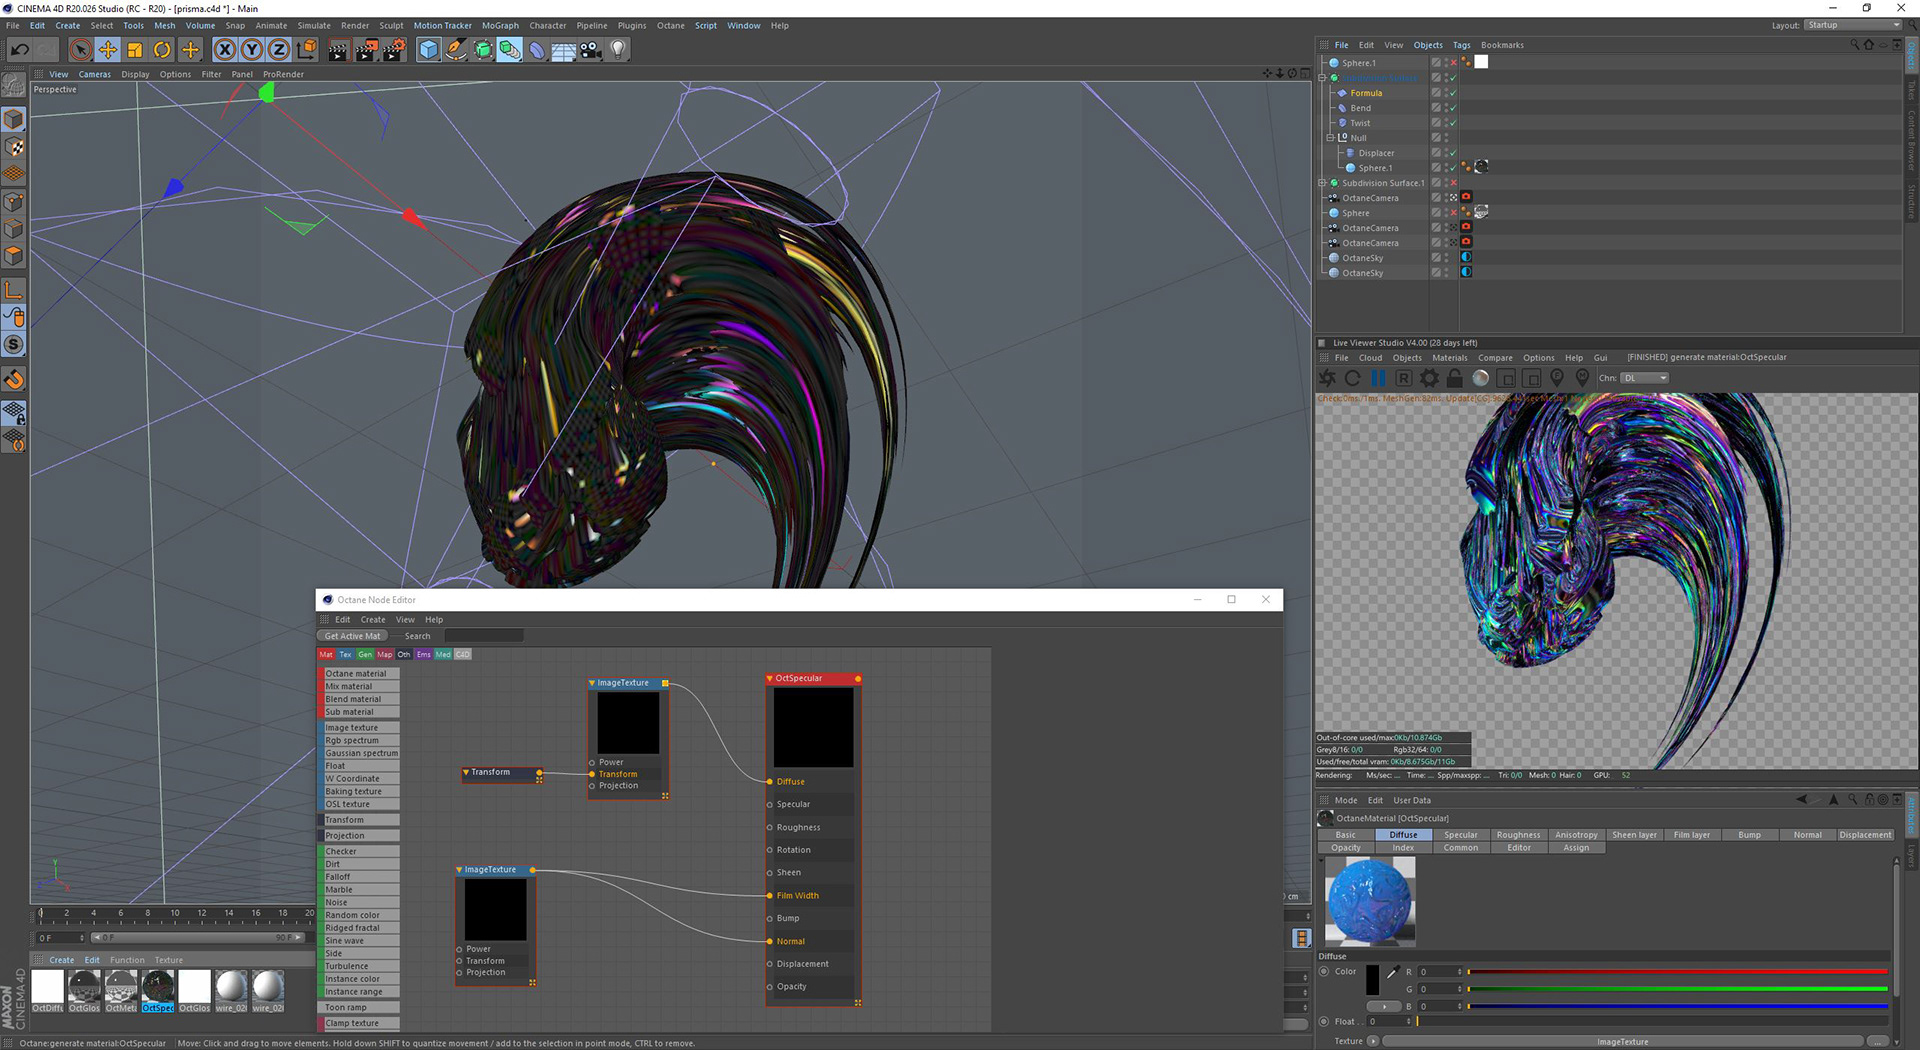This screenshot has width=1920, height=1050.
Task: Click Image texture node button in list
Action: (x=361, y=728)
